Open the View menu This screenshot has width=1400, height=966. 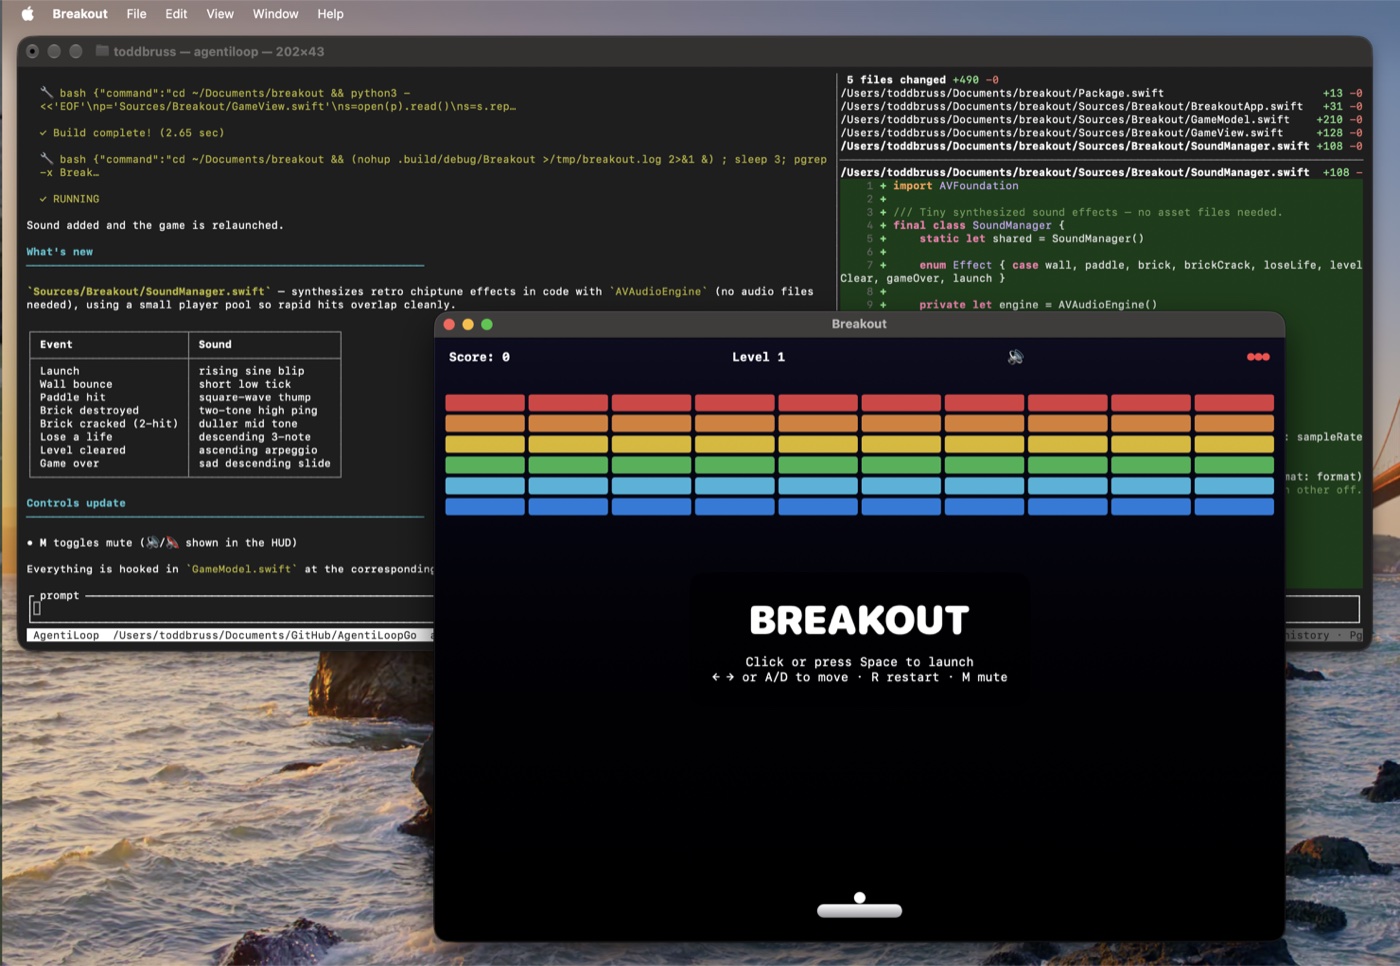pos(220,14)
